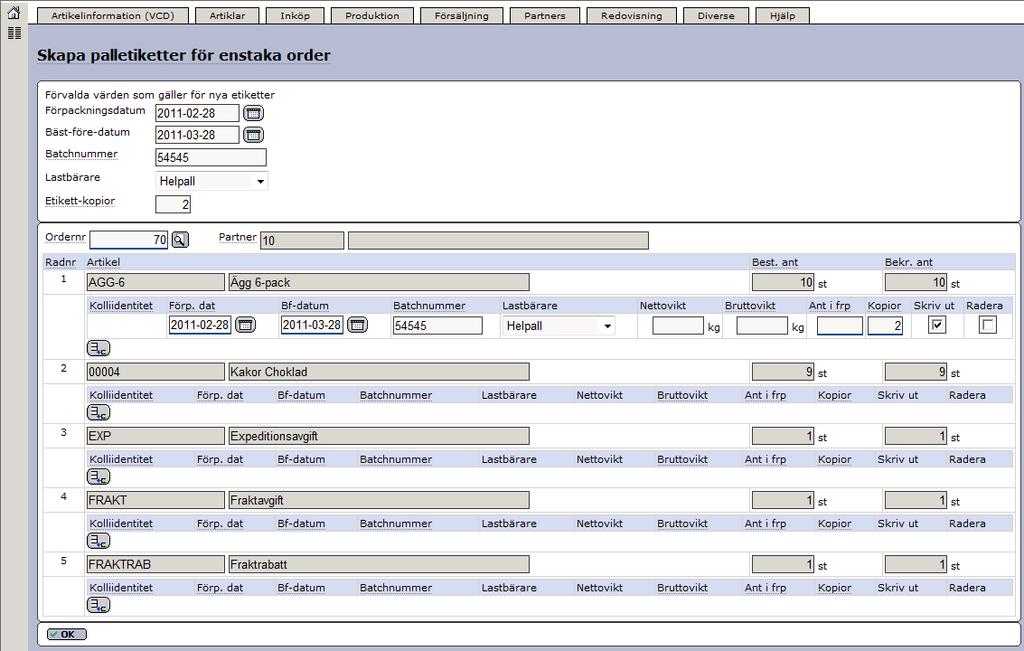Screen dimensions: 1024x651
Task: Open the Försäljning menu
Action: [462, 16]
